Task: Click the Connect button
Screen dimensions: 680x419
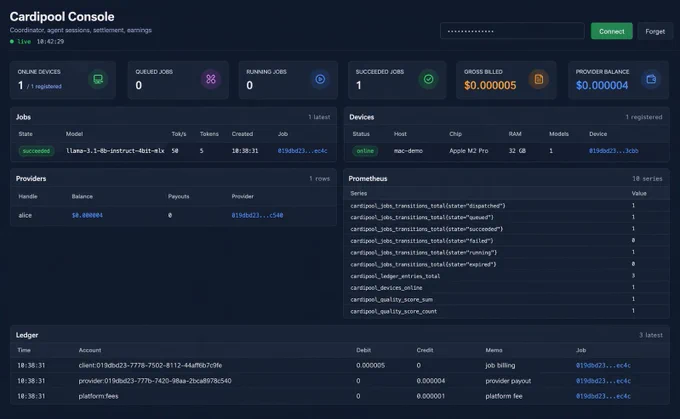Action: coord(611,31)
